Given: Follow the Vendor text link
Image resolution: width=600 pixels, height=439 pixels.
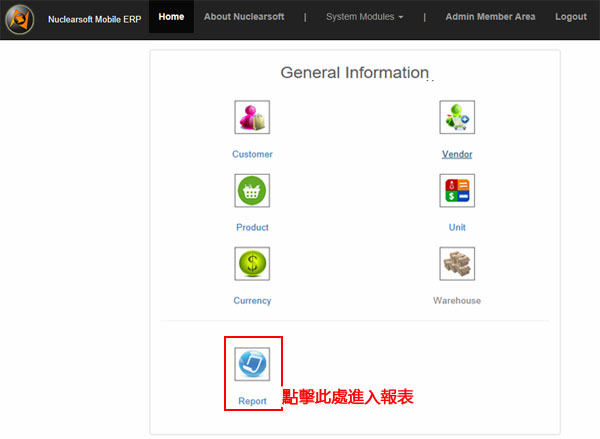Looking at the screenshot, I should point(457,154).
